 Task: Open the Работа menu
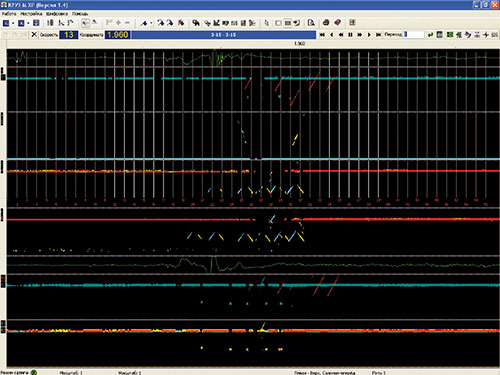coord(9,14)
